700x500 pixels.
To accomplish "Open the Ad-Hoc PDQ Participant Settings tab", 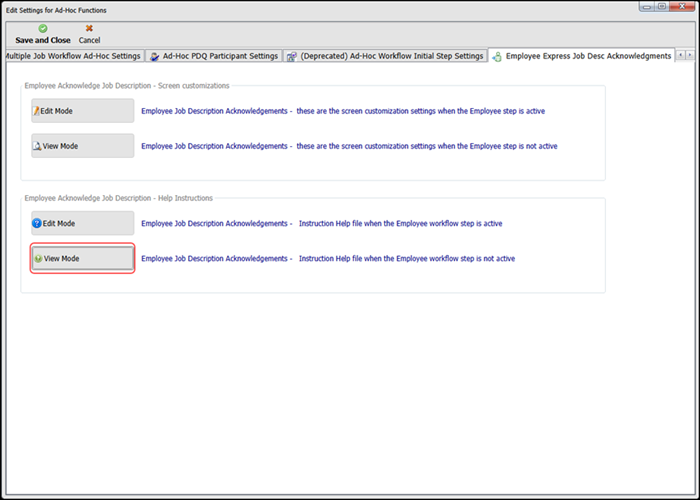I will pyautogui.click(x=214, y=56).
